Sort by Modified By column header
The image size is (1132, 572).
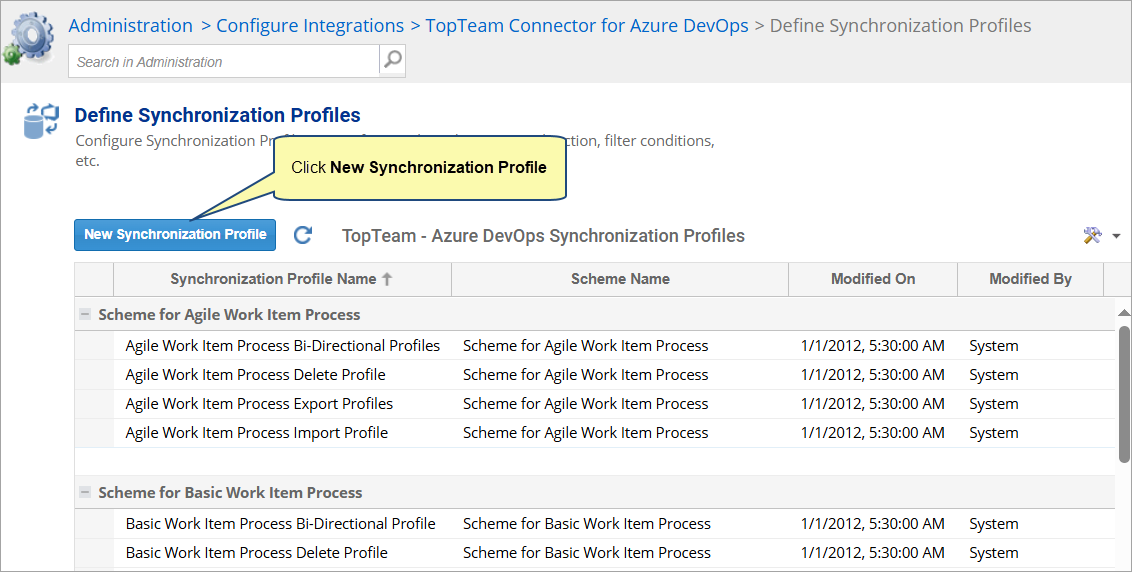coord(1030,279)
